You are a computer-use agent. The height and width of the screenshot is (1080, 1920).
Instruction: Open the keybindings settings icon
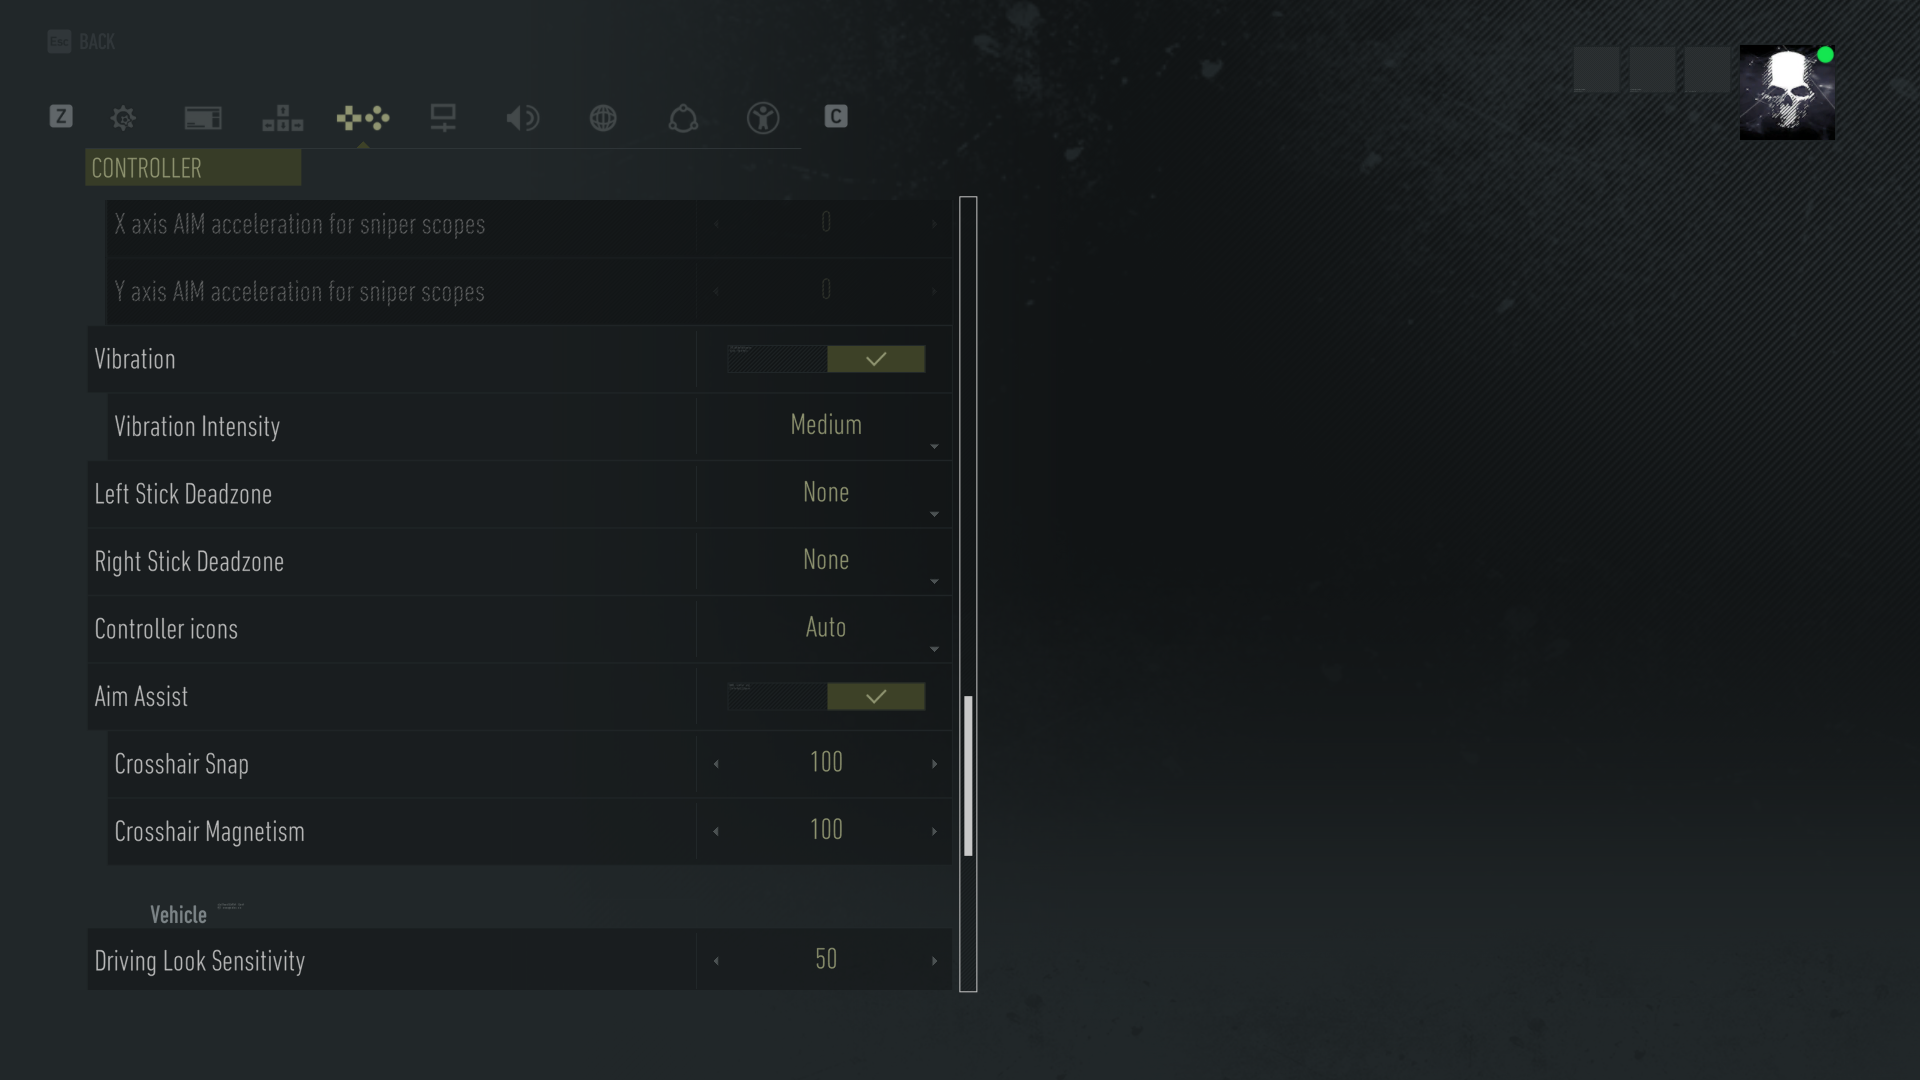(282, 117)
